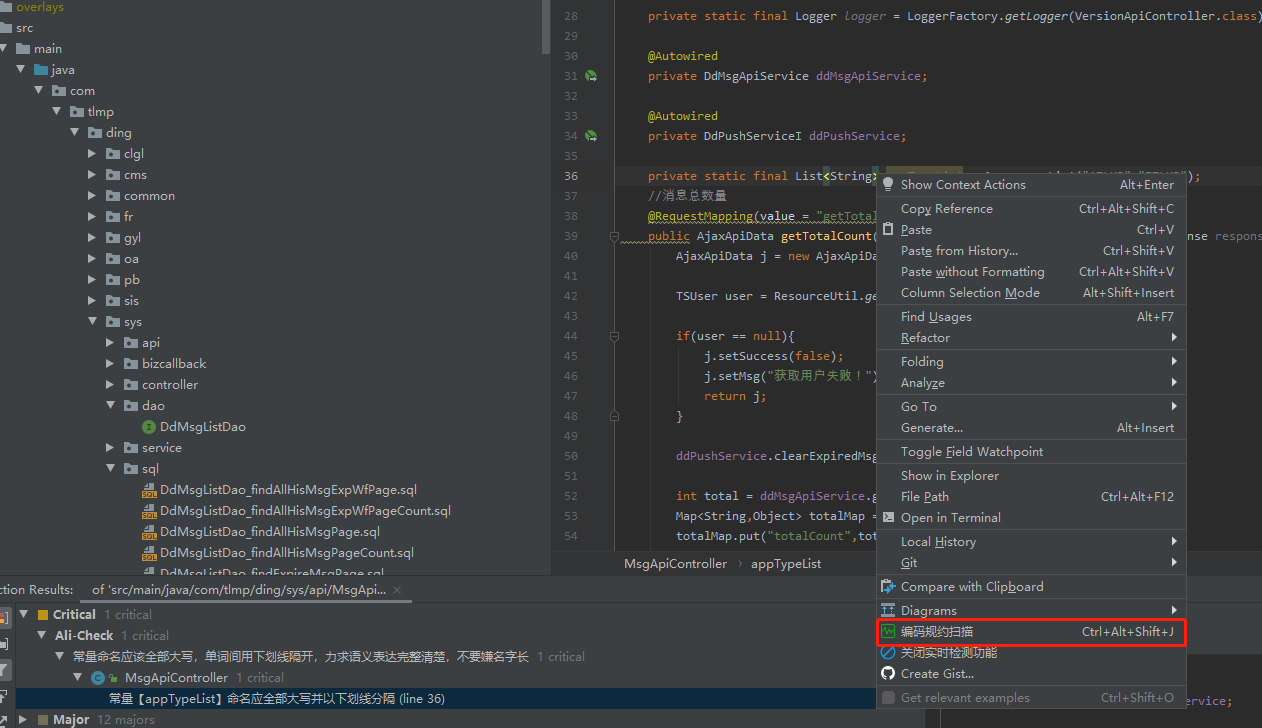Image resolution: width=1262 pixels, height=728 pixels.
Task: Open the Go To submenu
Action: pyautogui.click(x=1031, y=407)
